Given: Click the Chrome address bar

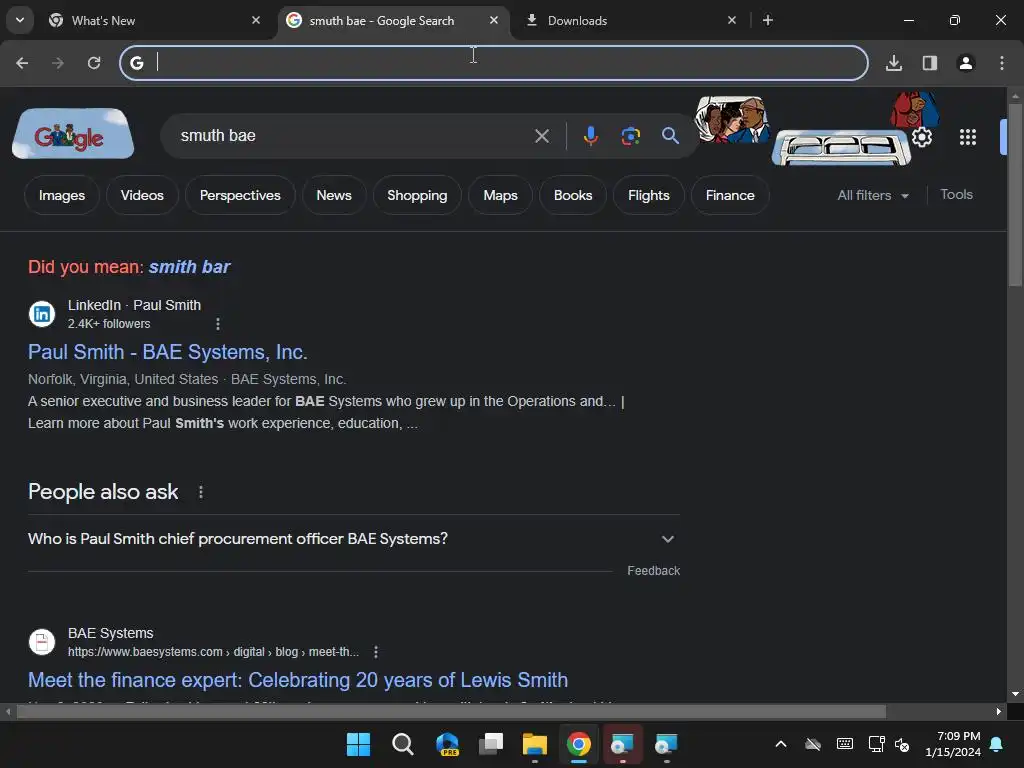Looking at the screenshot, I should pyautogui.click(x=494, y=63).
